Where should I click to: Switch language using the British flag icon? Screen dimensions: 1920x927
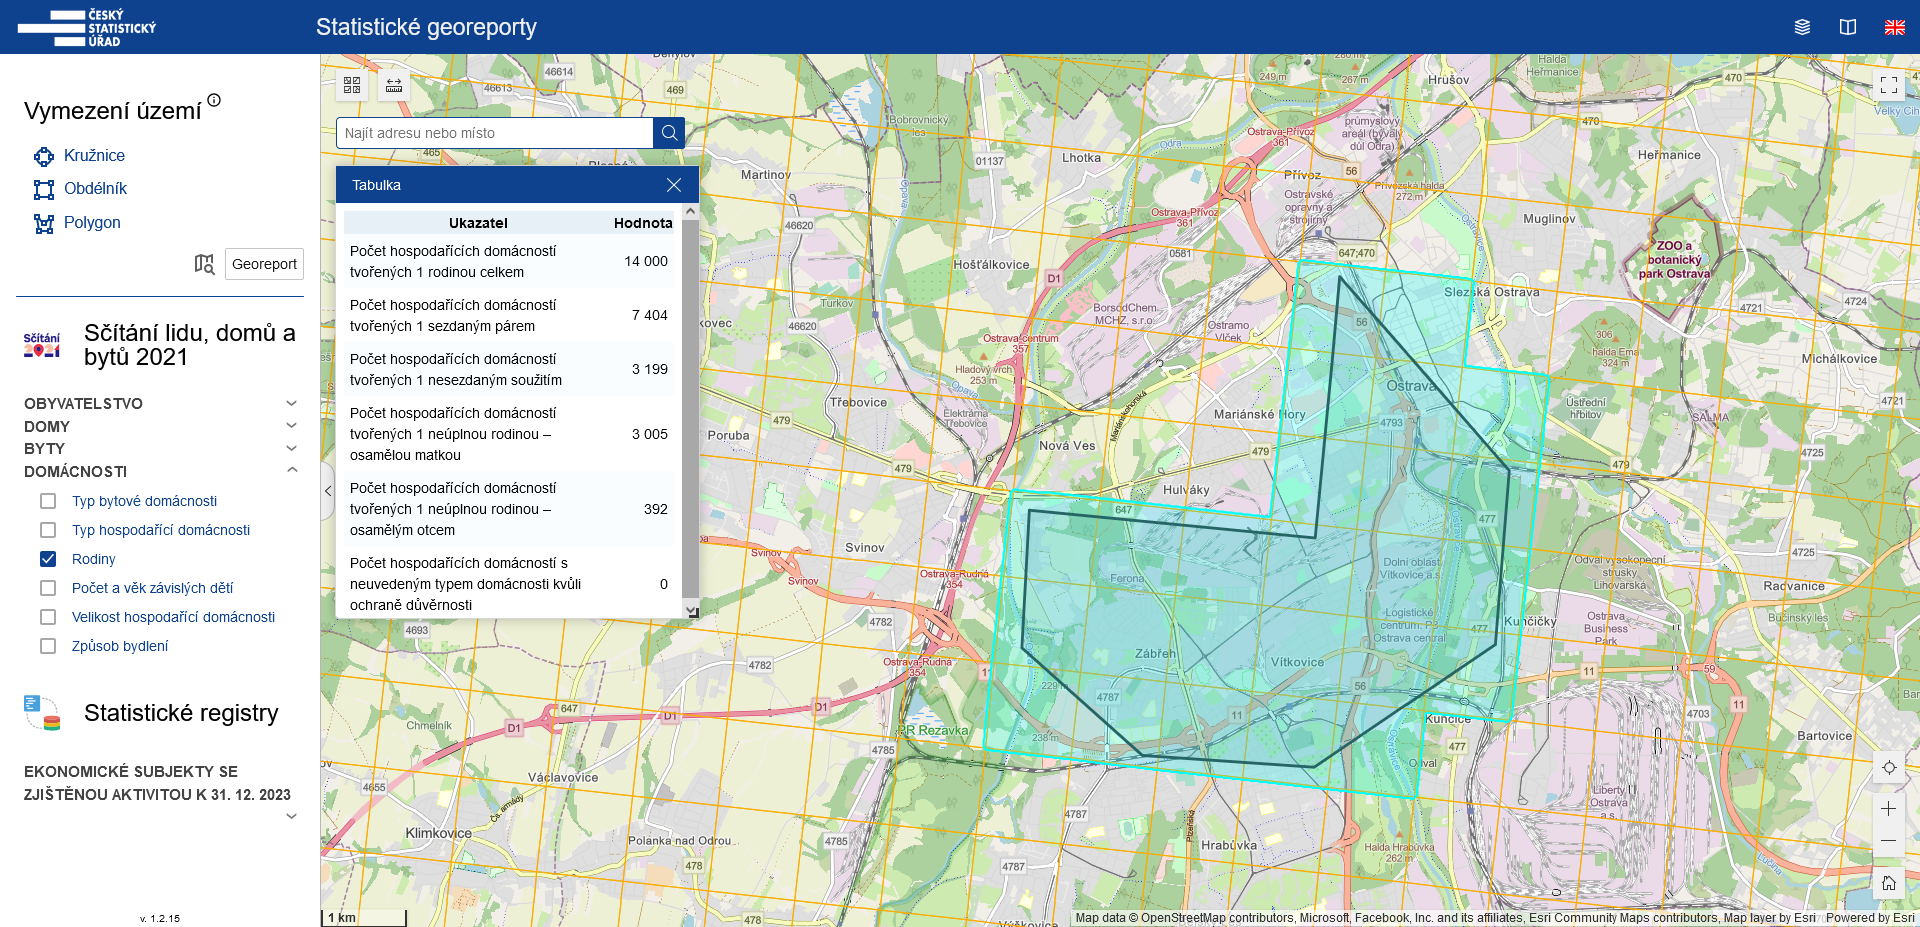coord(1894,27)
